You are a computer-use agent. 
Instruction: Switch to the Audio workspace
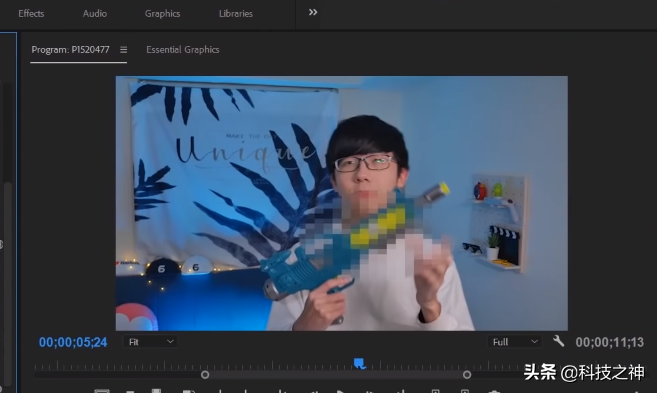[95, 13]
